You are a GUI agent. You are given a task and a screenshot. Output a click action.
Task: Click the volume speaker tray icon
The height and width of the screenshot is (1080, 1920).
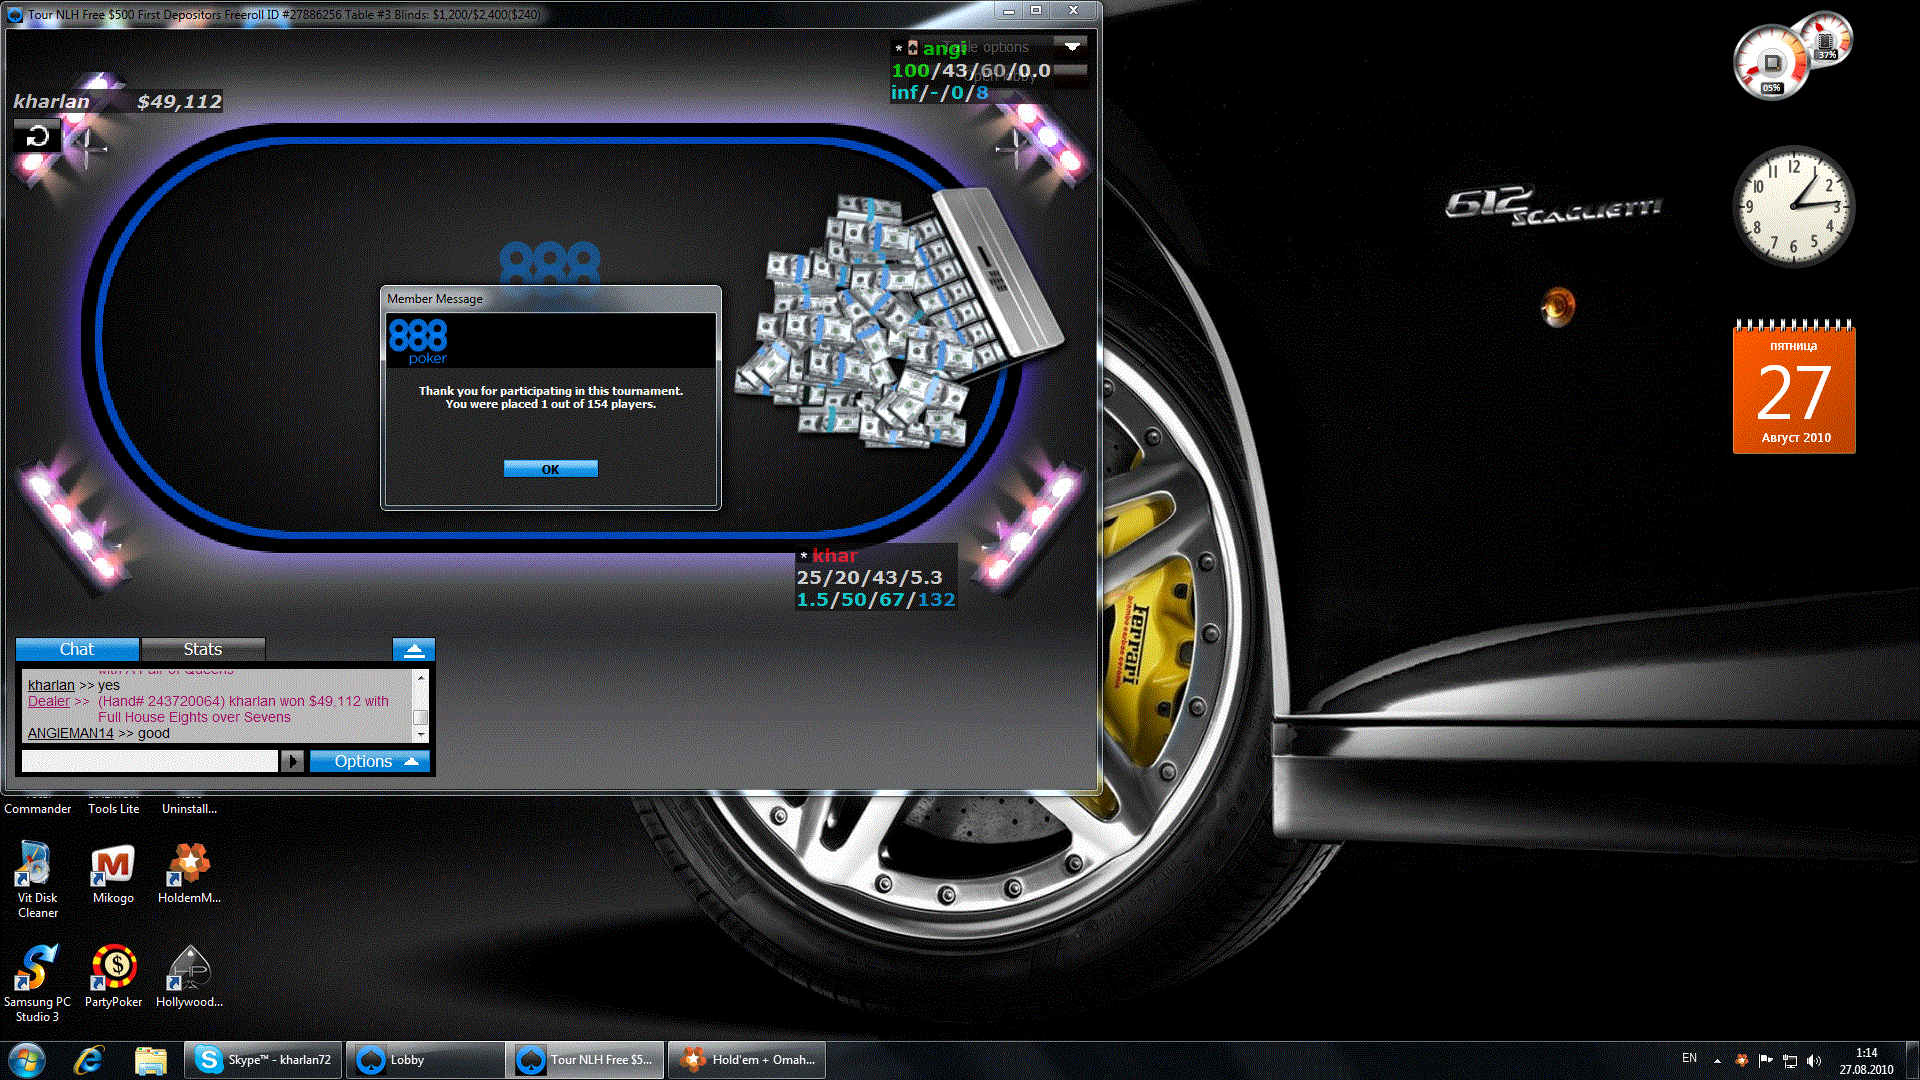(1814, 1060)
